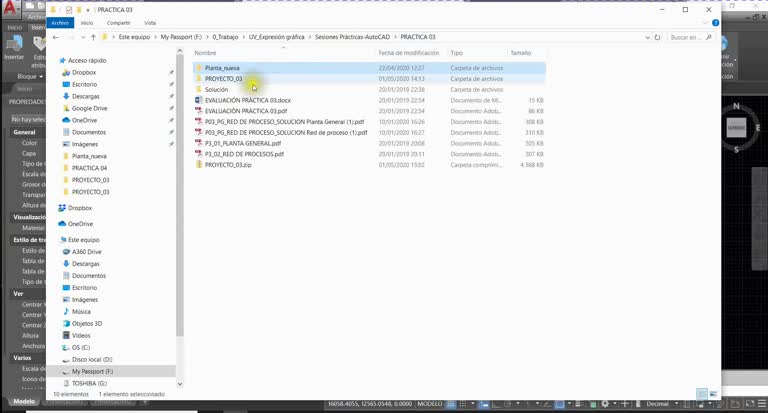Open the Compartir ribbon tab

click(x=119, y=23)
